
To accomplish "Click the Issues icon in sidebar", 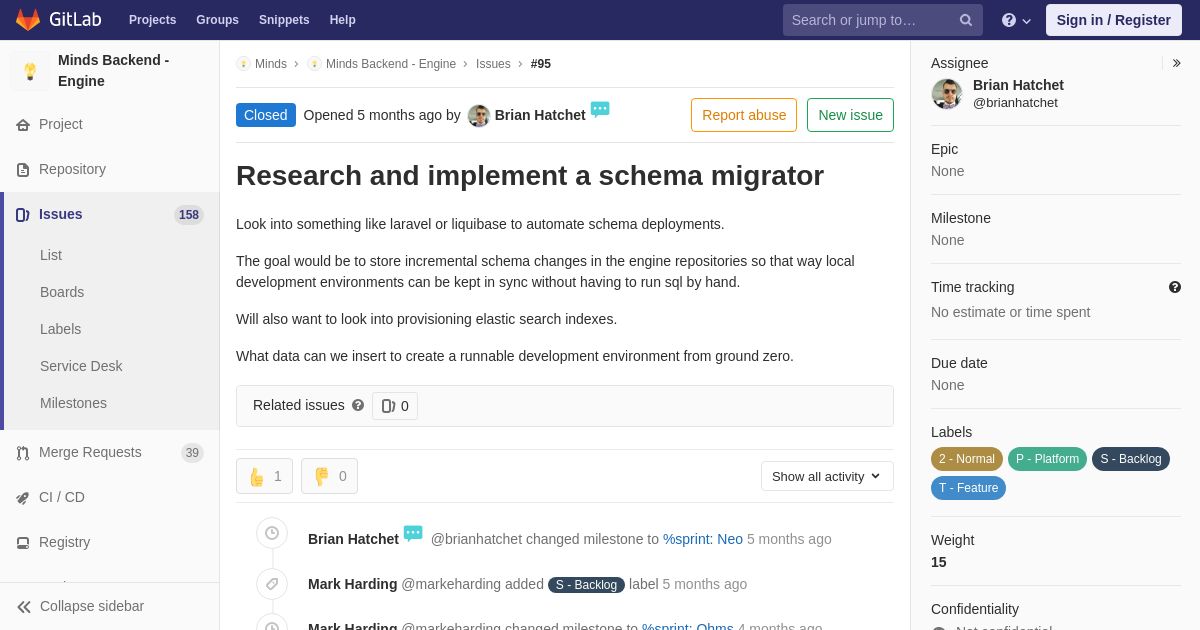I will click(x=23, y=215).
